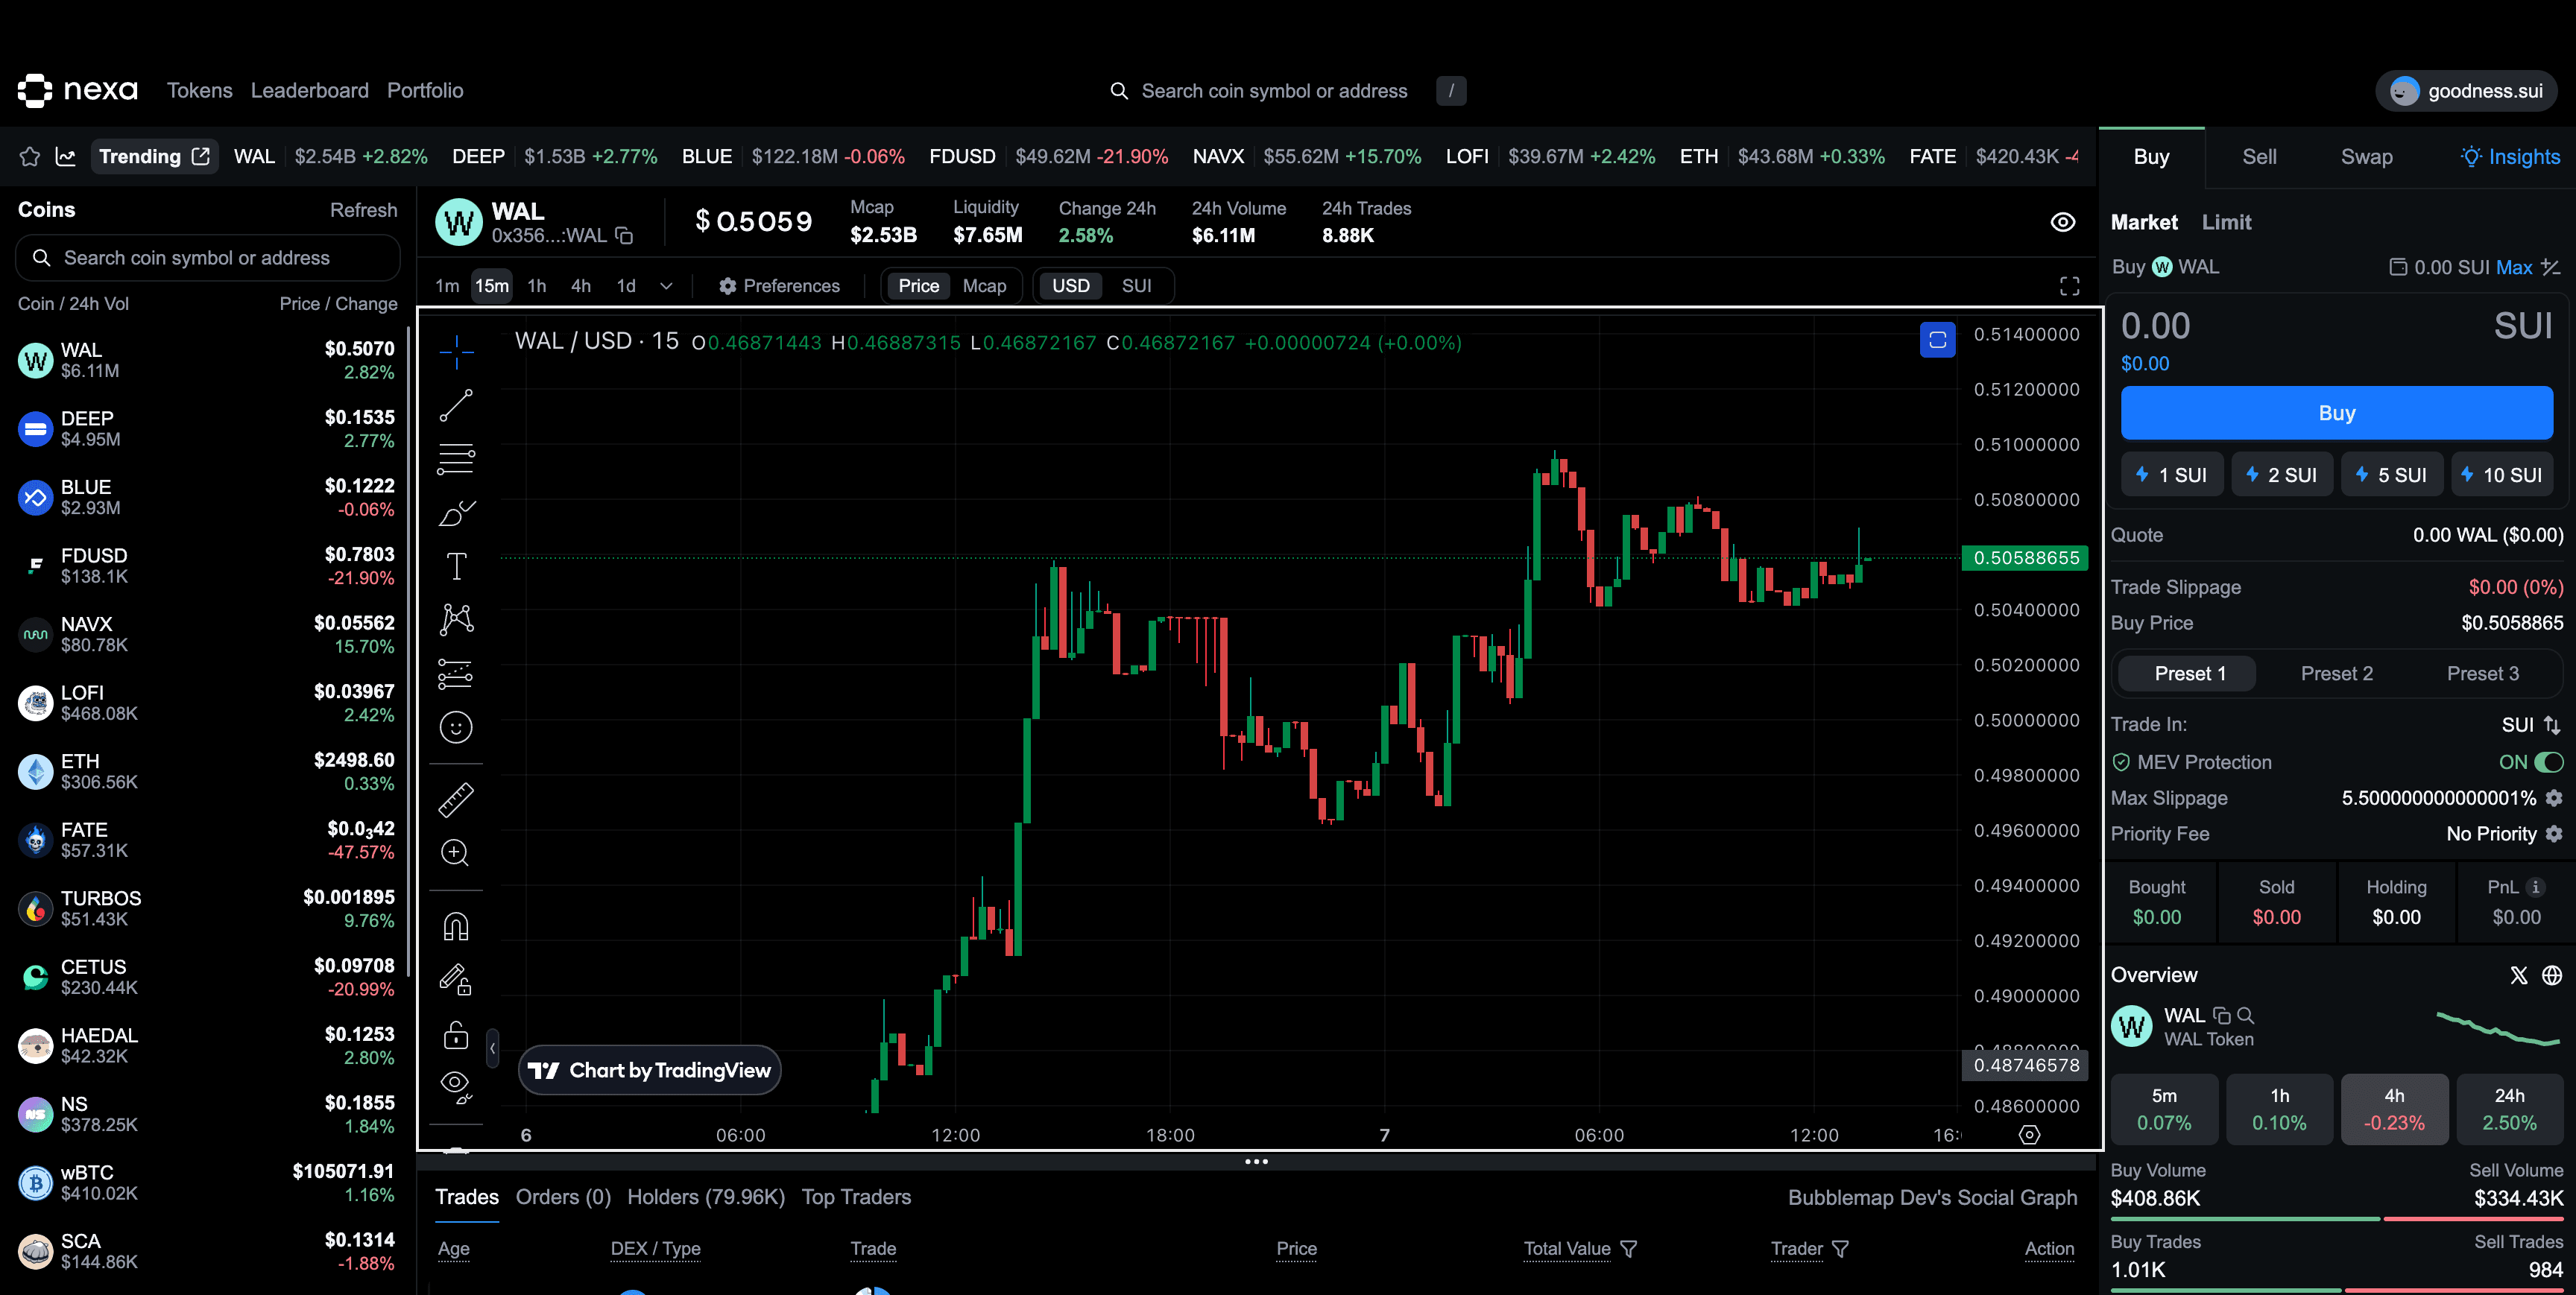Click the 5 SUI quick-amount preset
Image resolution: width=2576 pixels, height=1295 pixels.
(x=2392, y=474)
